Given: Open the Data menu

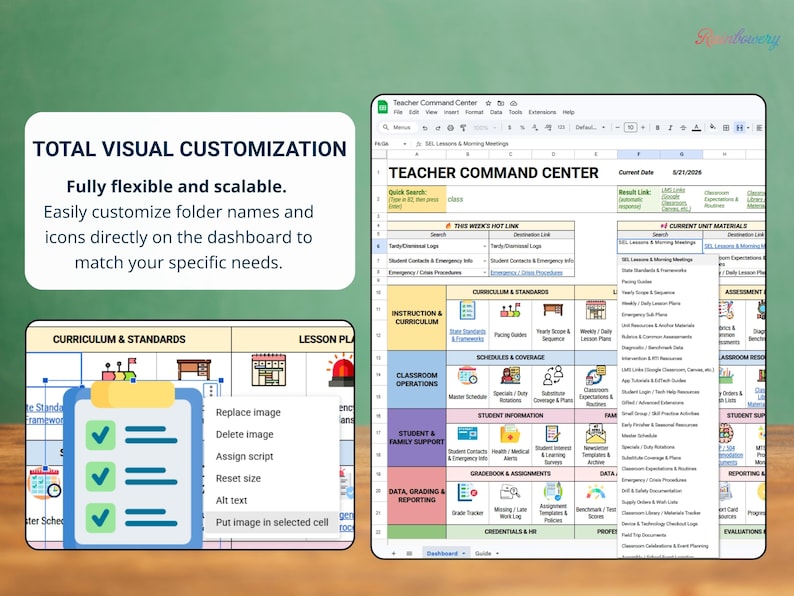Looking at the screenshot, I should pos(496,112).
